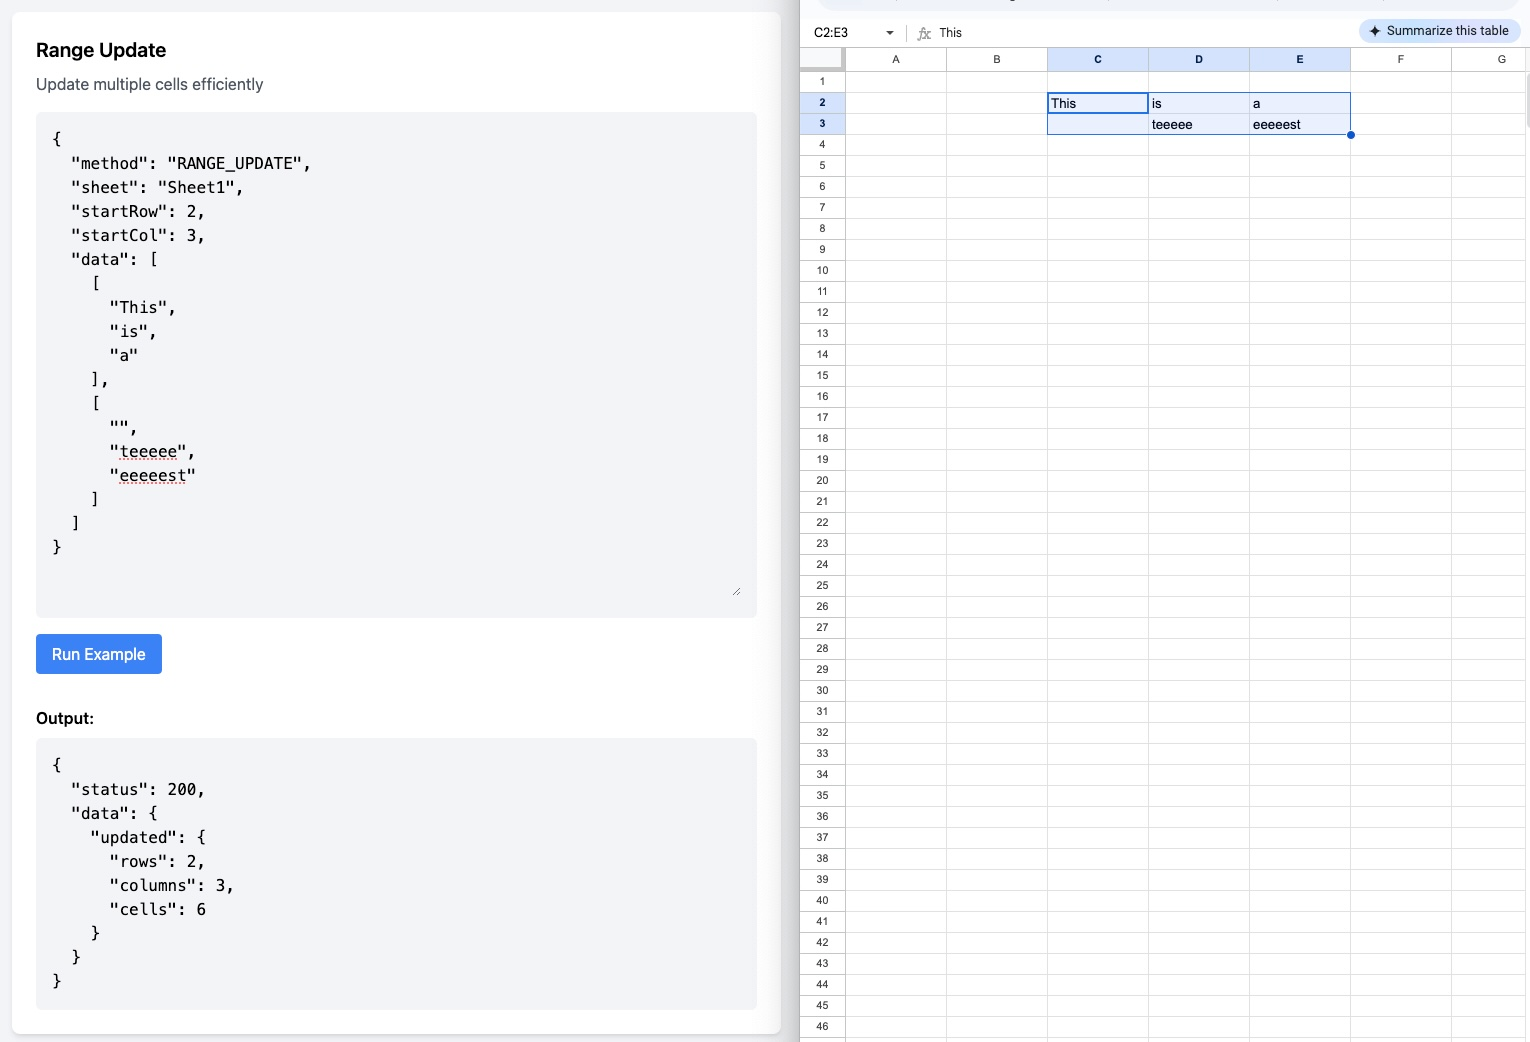Select row 25 header in the sheet

pos(823,586)
